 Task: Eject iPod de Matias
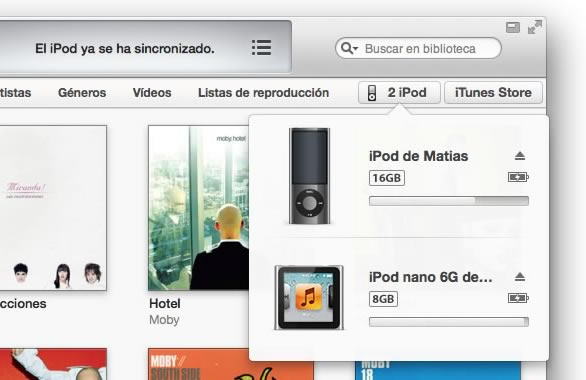(520, 155)
